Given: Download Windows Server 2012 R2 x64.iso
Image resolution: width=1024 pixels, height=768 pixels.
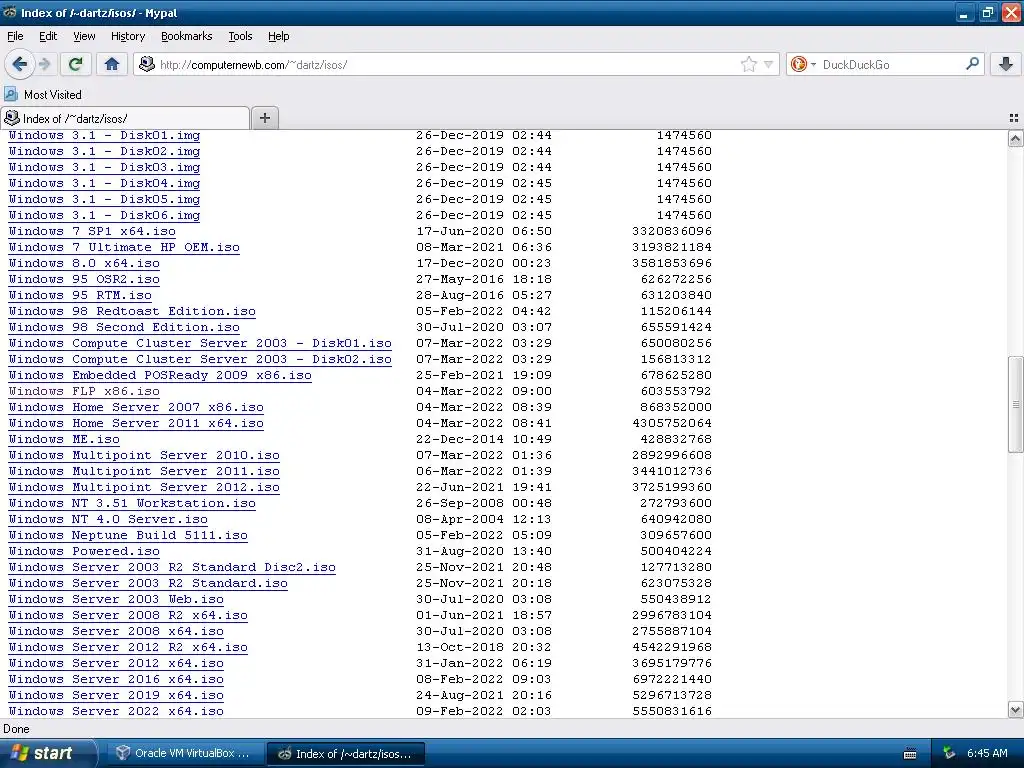Looking at the screenshot, I should coord(128,647).
